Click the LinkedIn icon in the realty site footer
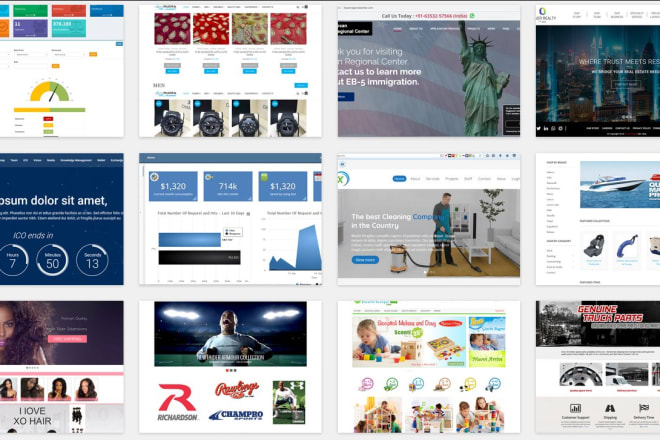Image resolution: width=660 pixels, height=440 pixels. [x=546, y=128]
